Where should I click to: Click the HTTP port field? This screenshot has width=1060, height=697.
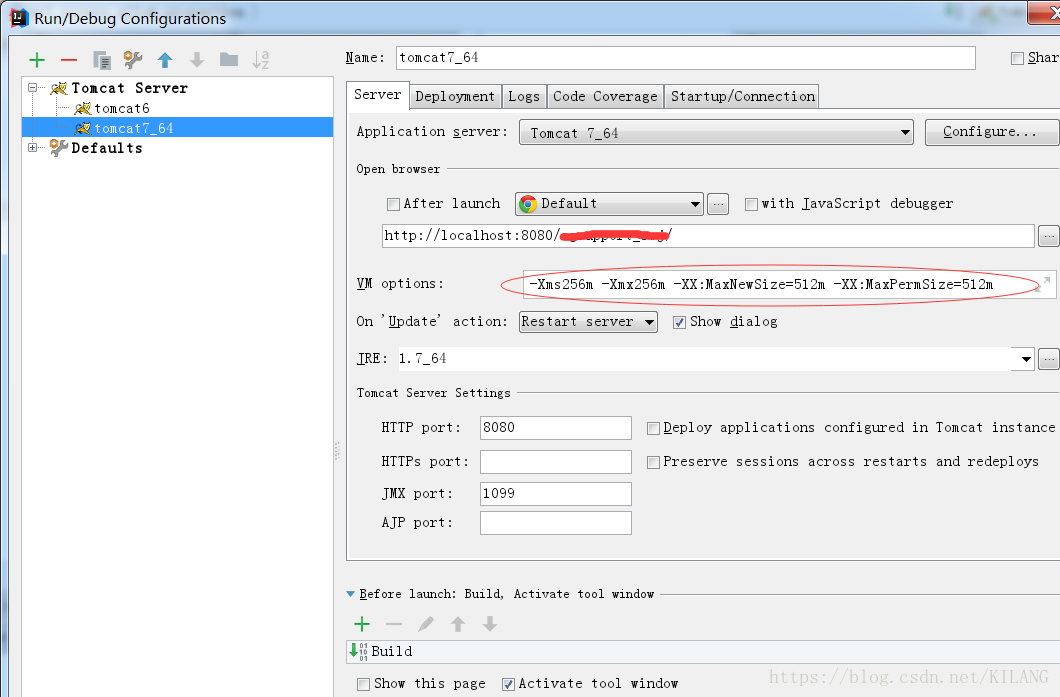pos(556,428)
